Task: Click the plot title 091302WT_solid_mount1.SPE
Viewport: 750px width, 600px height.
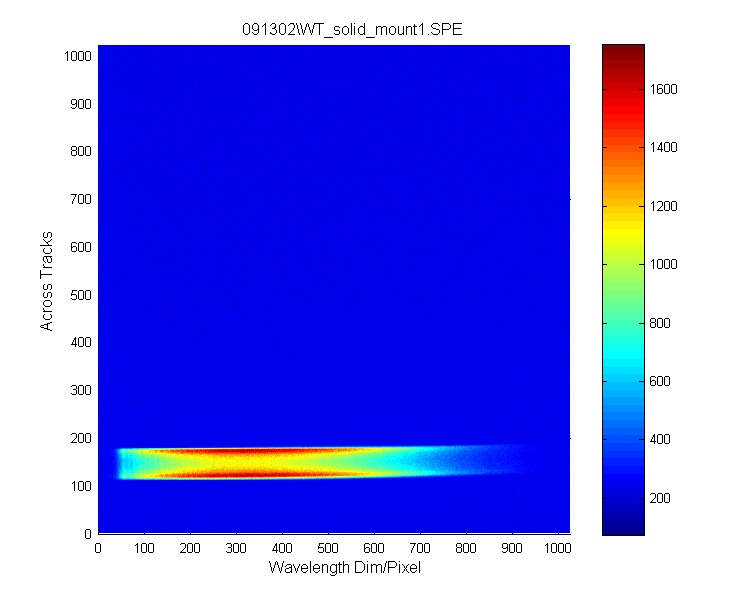Action: tap(352, 30)
